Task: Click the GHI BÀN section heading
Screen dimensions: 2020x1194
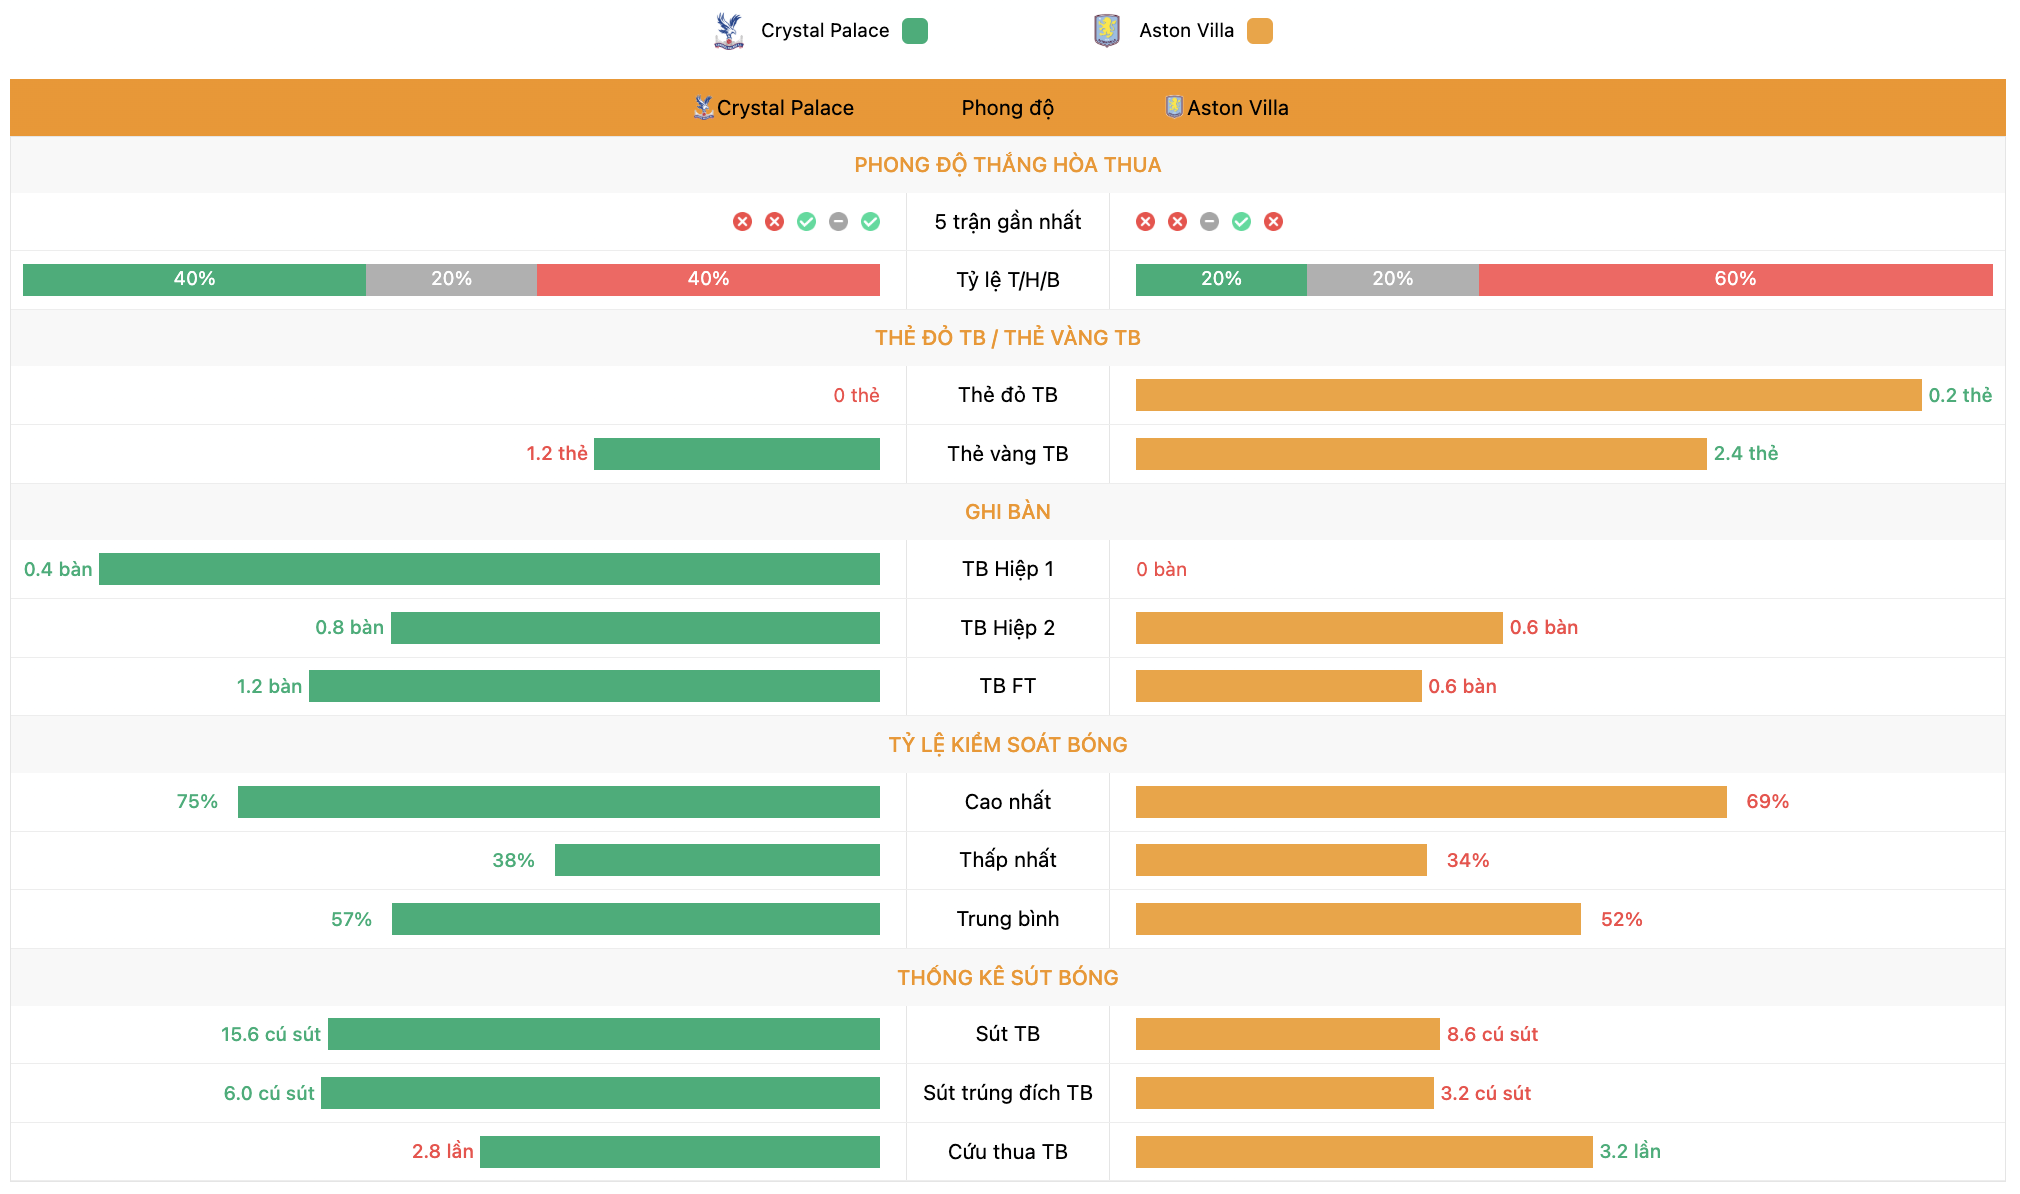Action: (x=1008, y=512)
